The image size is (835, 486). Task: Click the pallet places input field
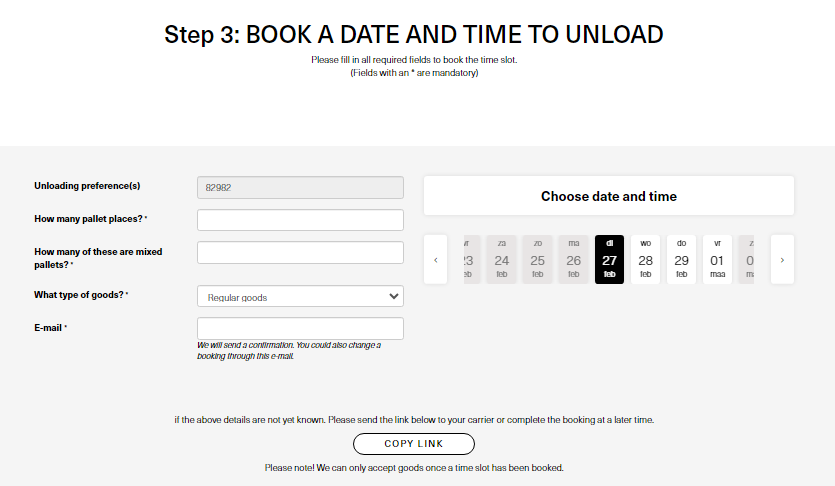(x=300, y=220)
